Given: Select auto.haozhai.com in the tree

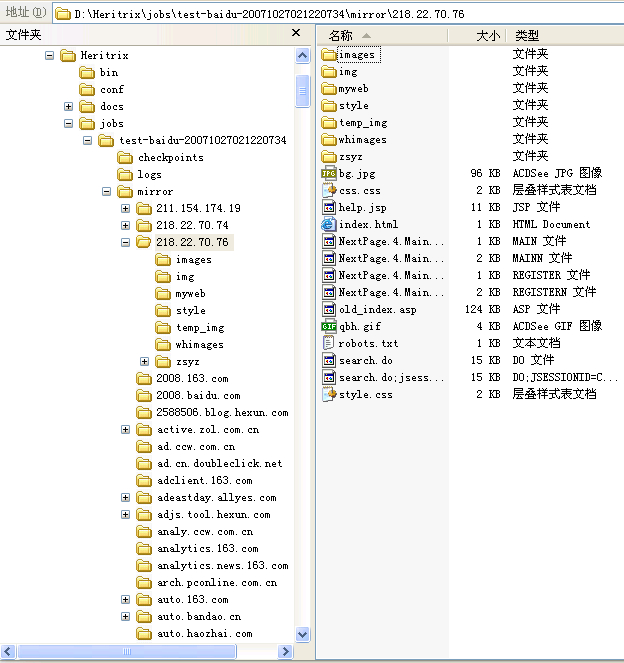Looking at the screenshot, I should 204,633.
